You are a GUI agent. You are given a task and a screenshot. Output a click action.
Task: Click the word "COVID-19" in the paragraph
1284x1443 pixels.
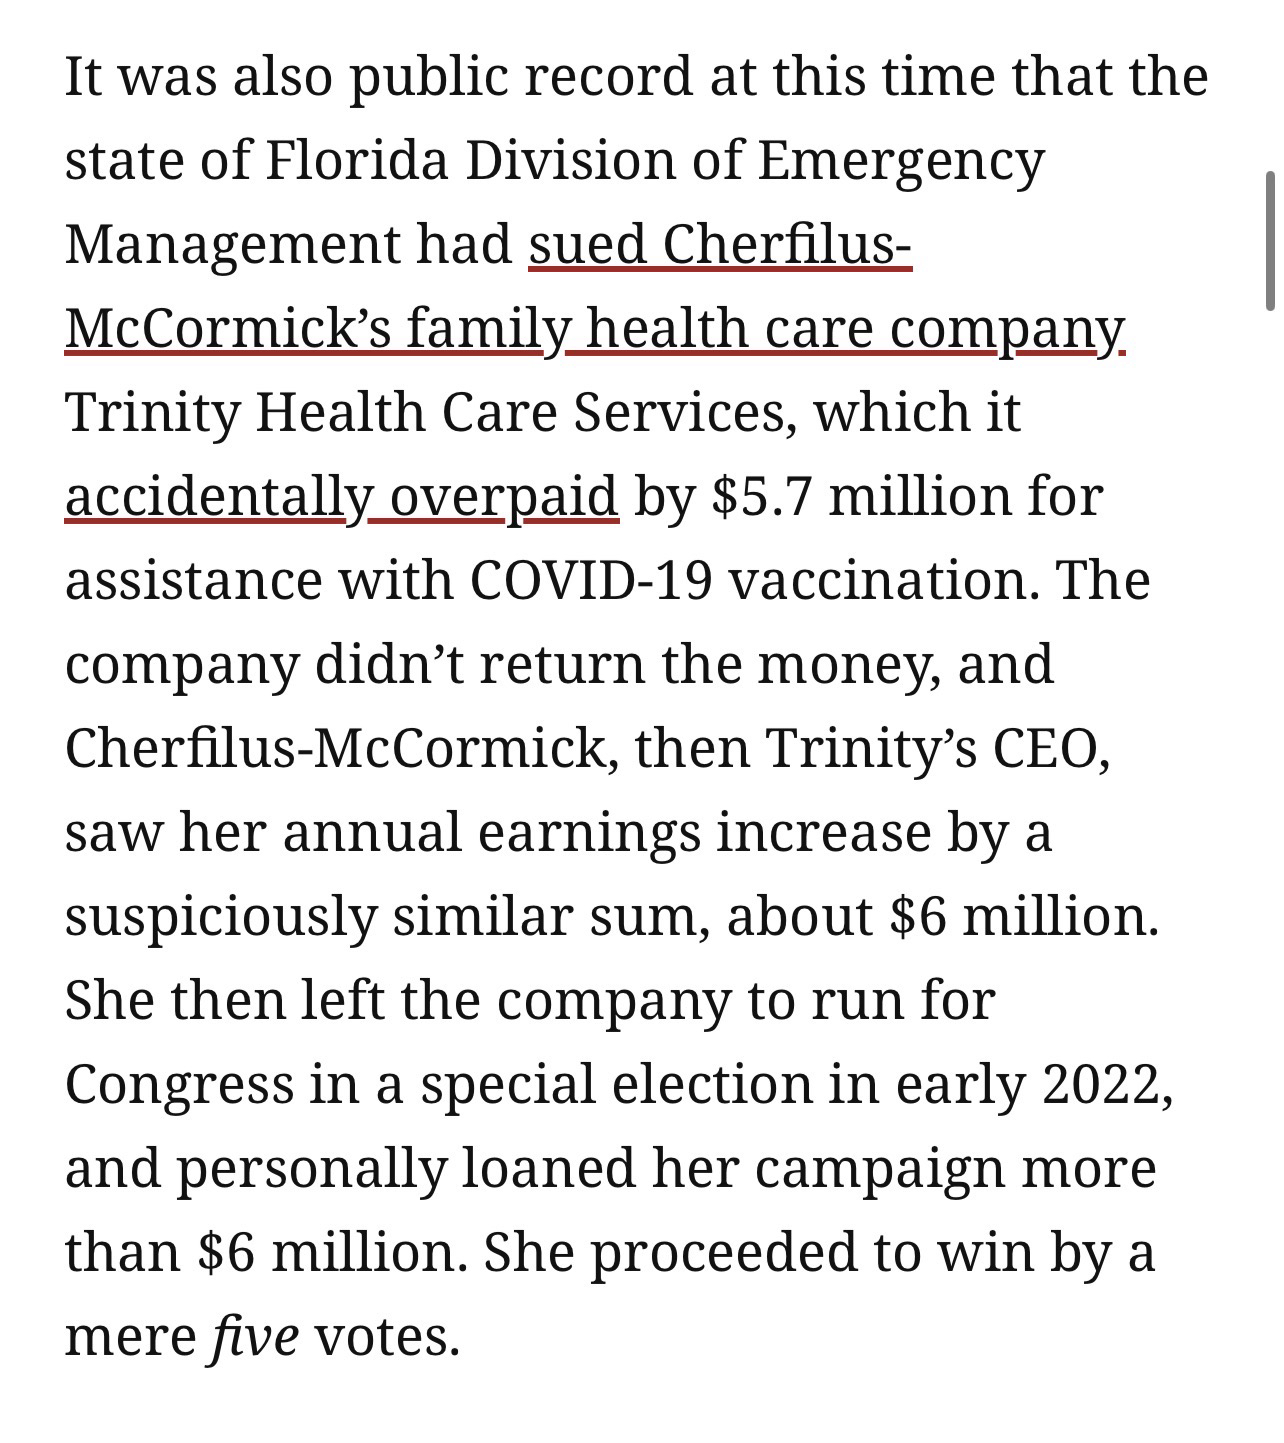click(590, 581)
